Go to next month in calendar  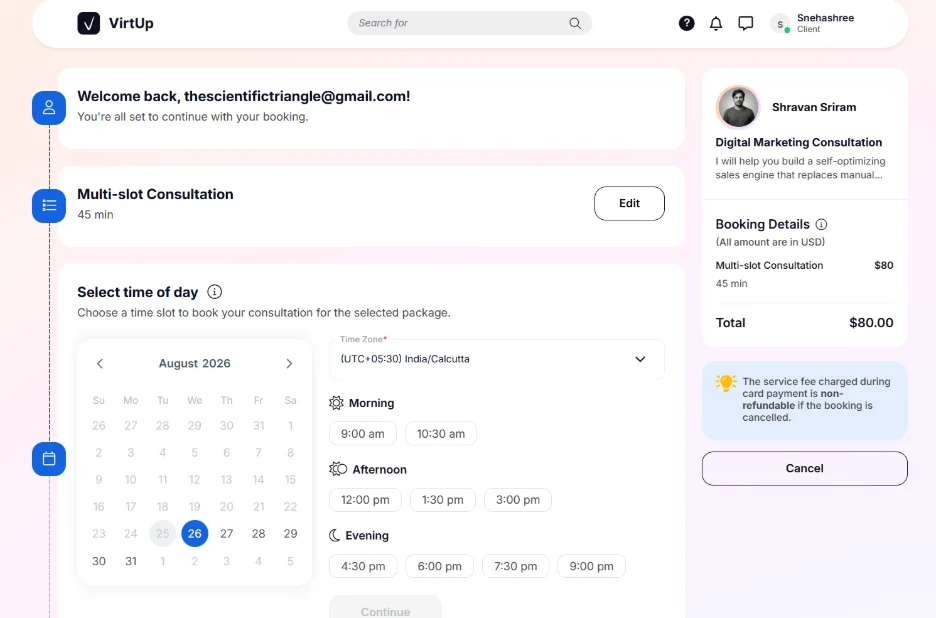click(289, 364)
